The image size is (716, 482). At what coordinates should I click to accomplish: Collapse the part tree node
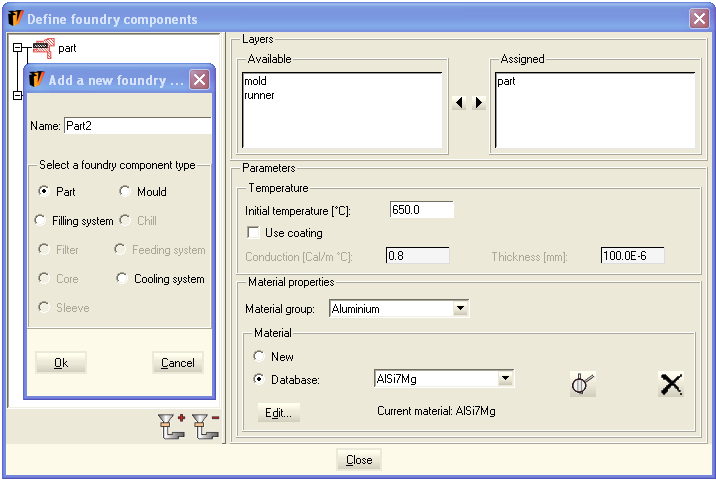[x=17, y=47]
